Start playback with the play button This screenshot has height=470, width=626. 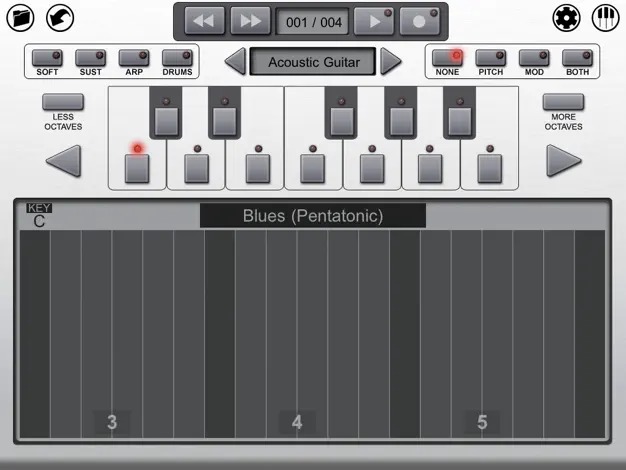click(x=374, y=21)
